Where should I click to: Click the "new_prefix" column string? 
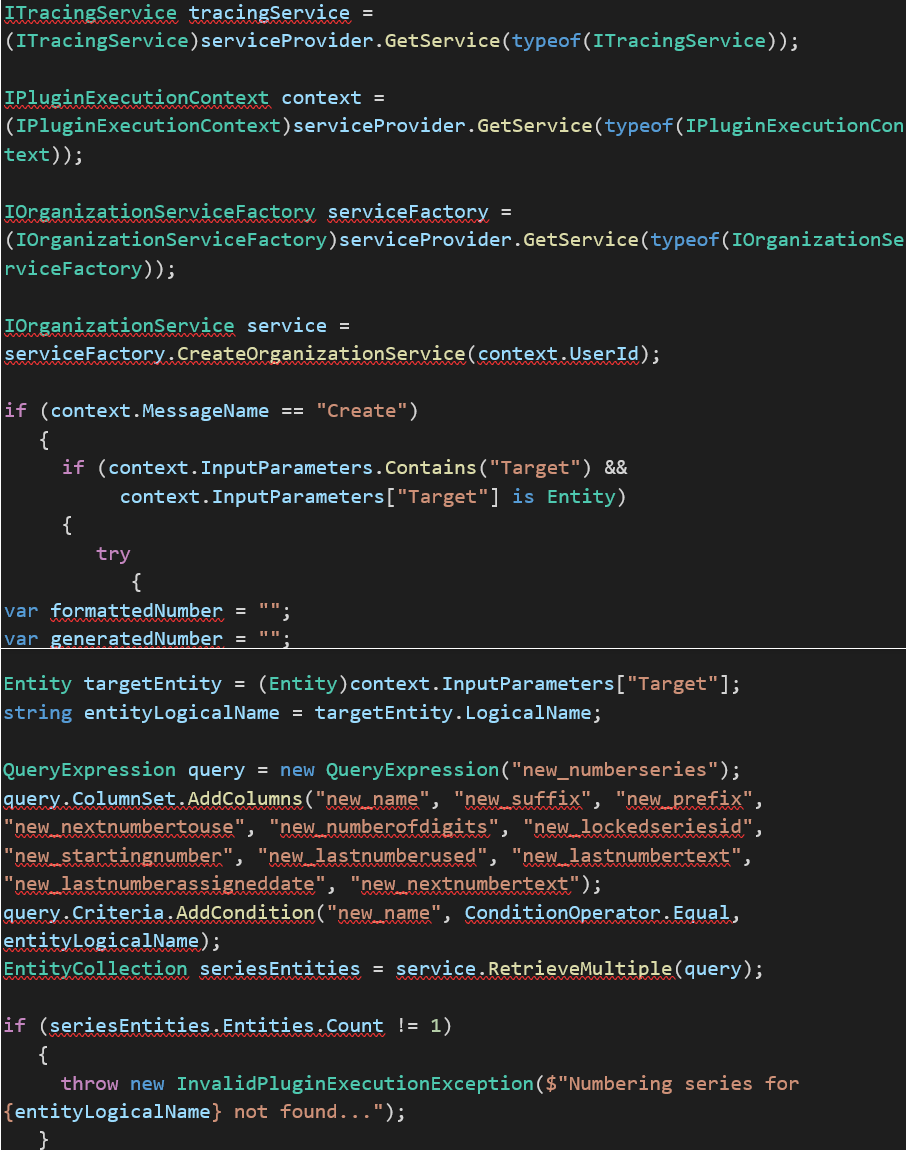[684, 799]
